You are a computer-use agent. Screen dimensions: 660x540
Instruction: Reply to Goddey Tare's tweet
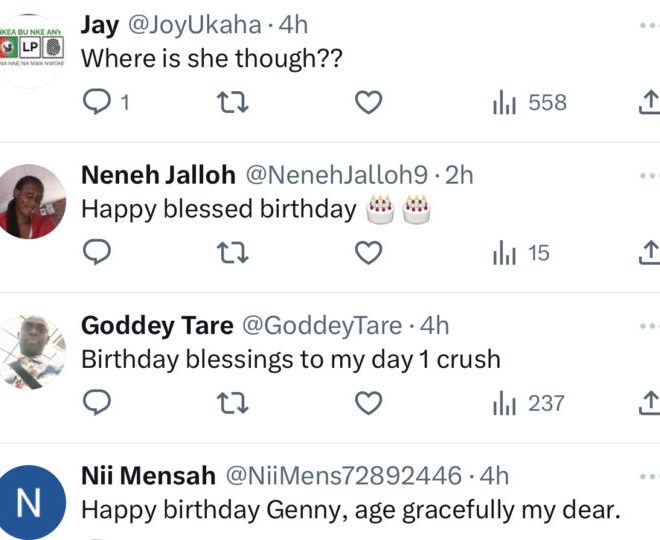coord(95,403)
